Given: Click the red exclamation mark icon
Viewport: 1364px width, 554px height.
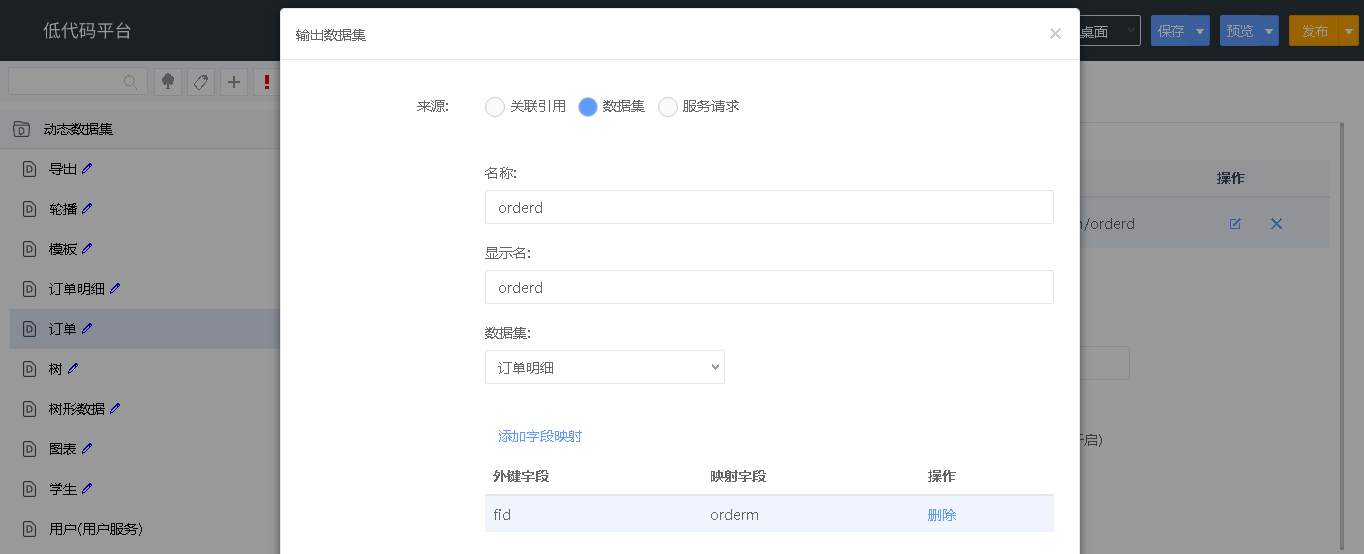Looking at the screenshot, I should [266, 82].
